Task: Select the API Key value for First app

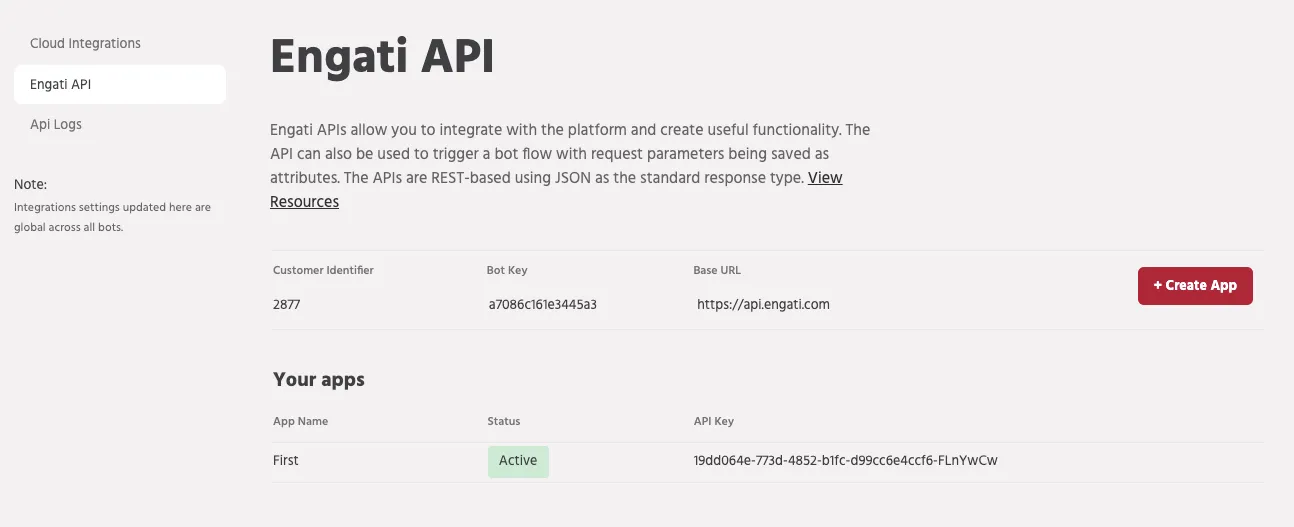Action: point(845,461)
